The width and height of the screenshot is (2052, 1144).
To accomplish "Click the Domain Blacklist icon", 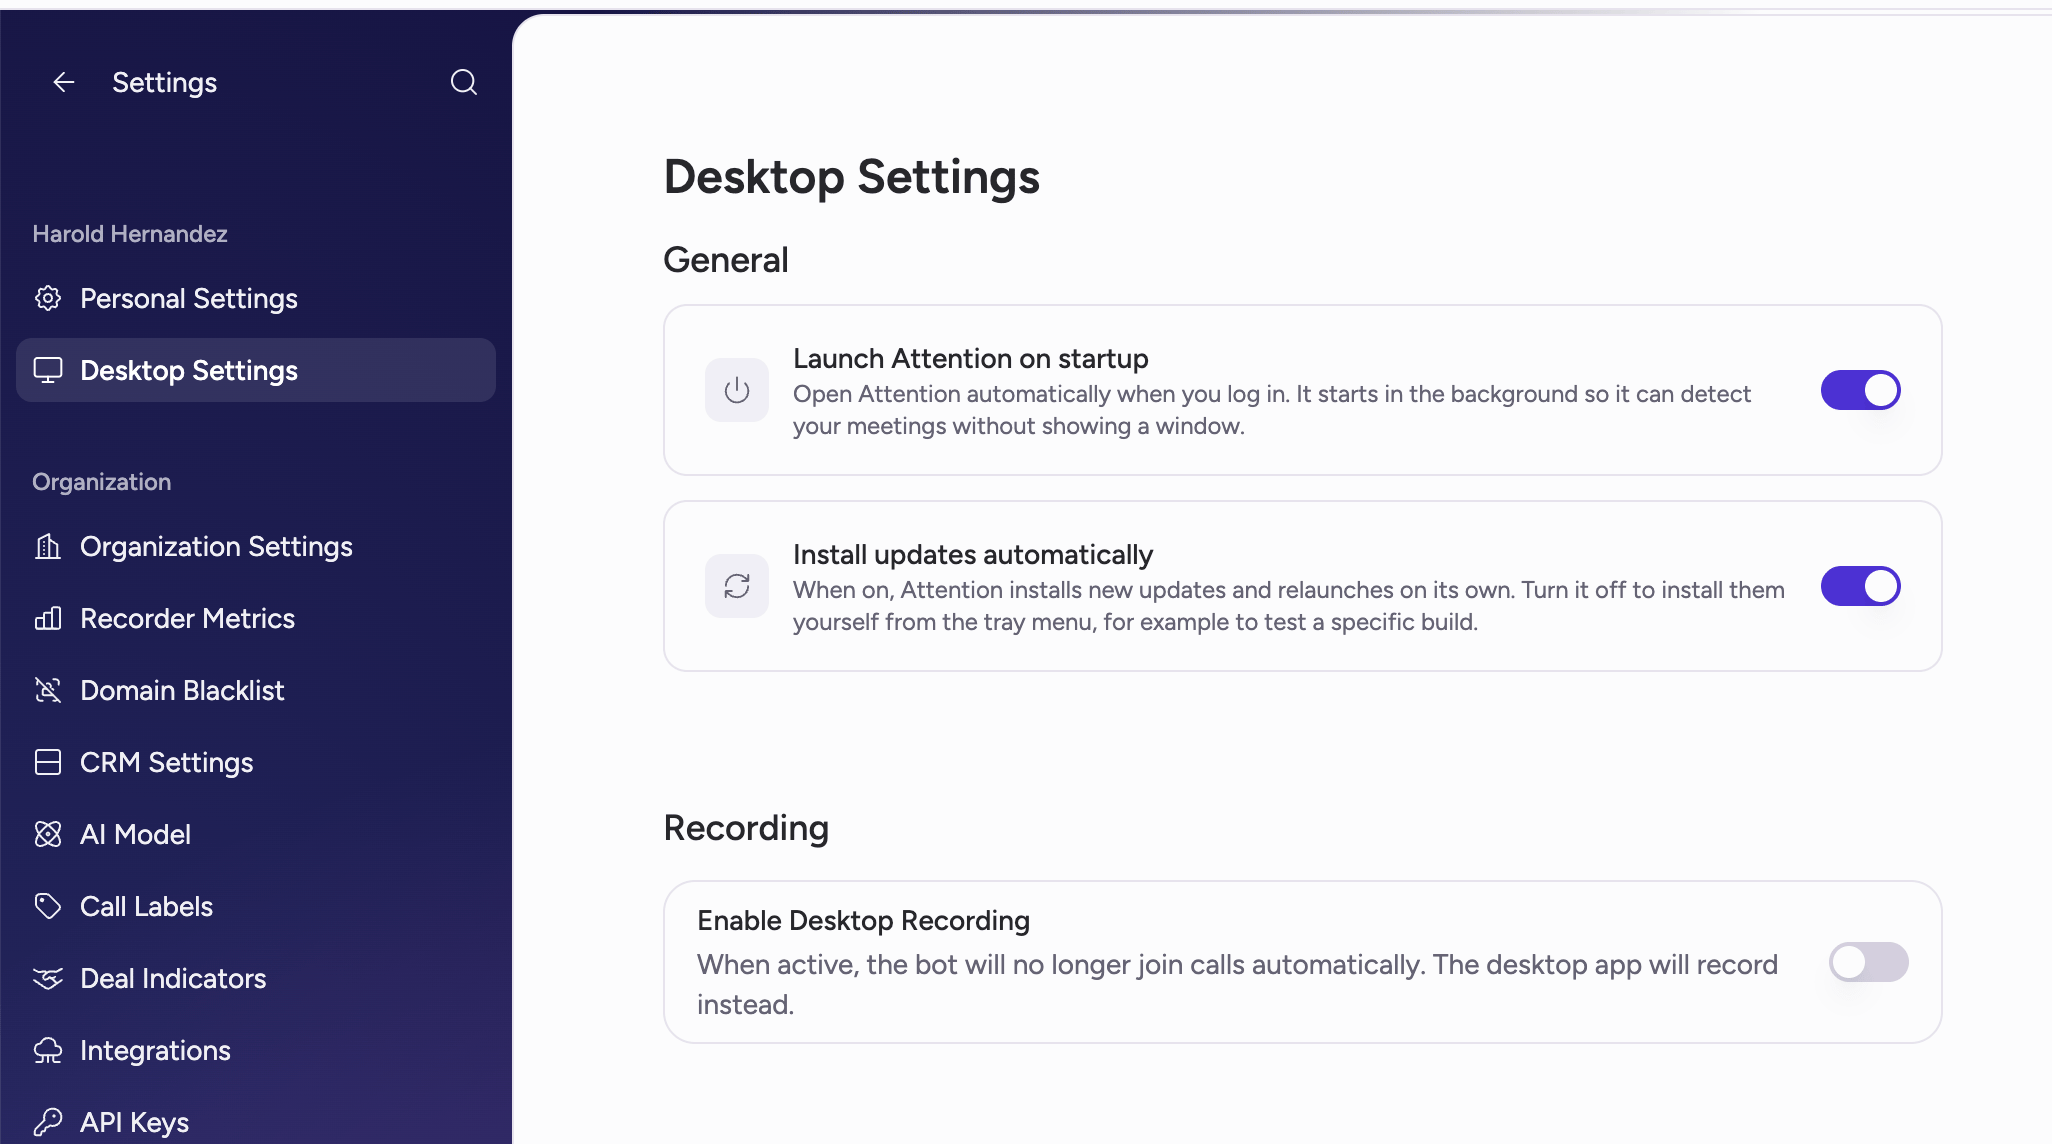I will tap(48, 690).
